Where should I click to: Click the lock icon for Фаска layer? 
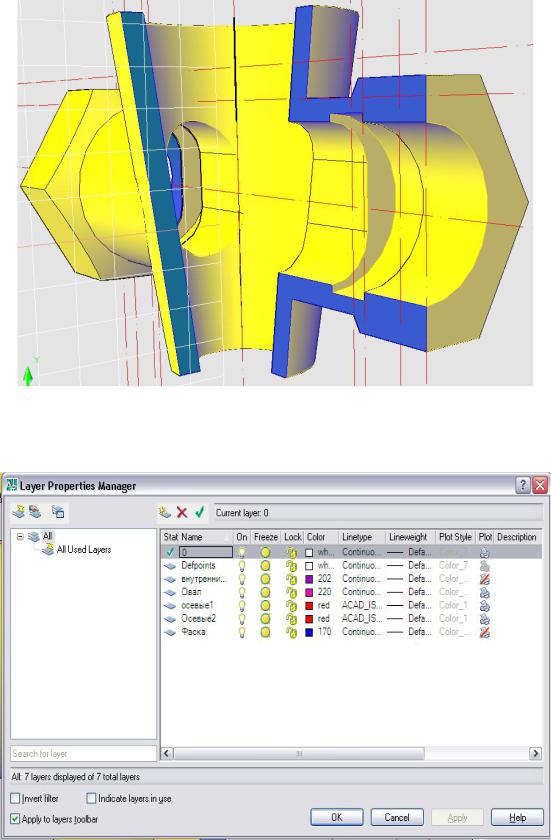click(291, 632)
